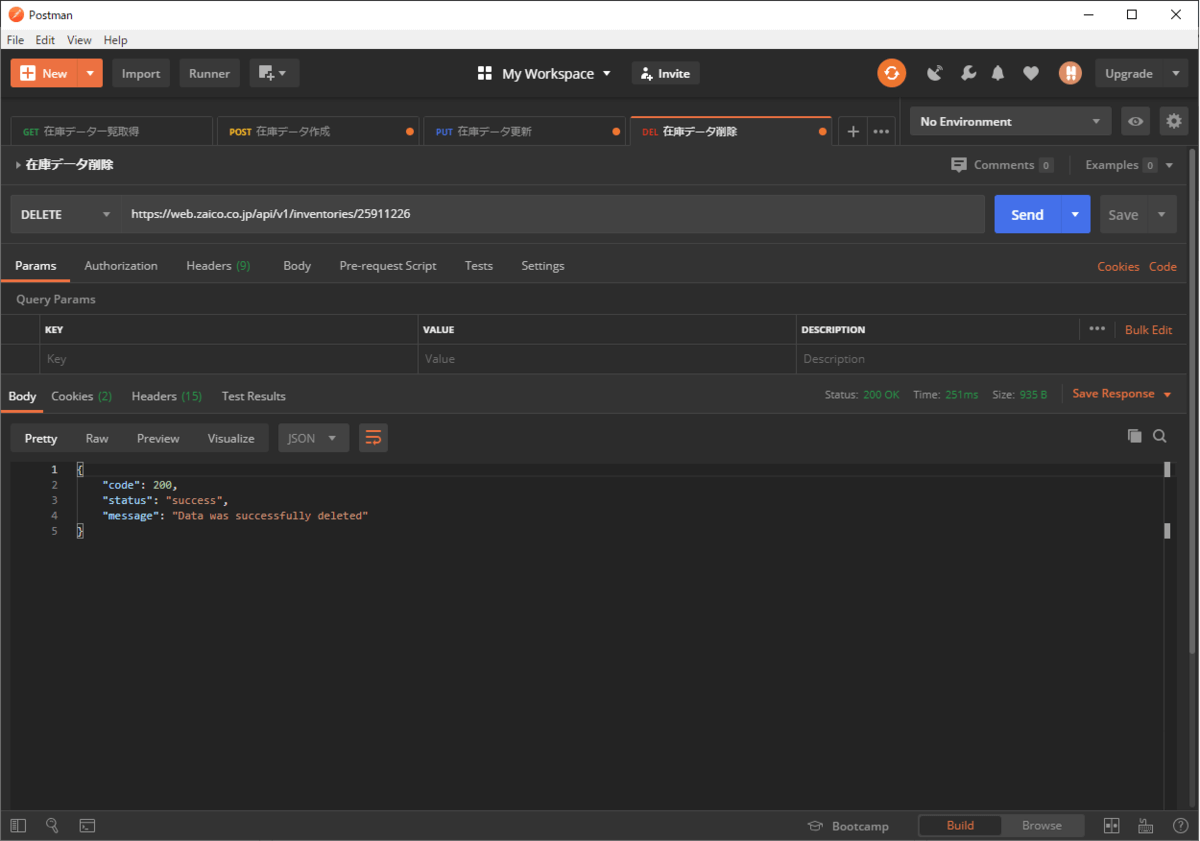Open the Cookies link

point(1118,266)
